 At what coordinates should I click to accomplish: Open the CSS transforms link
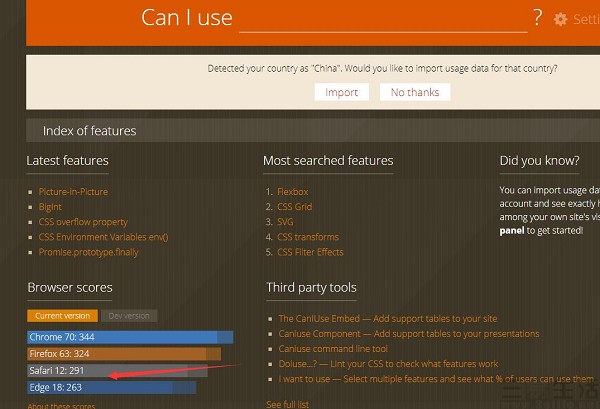coord(308,237)
